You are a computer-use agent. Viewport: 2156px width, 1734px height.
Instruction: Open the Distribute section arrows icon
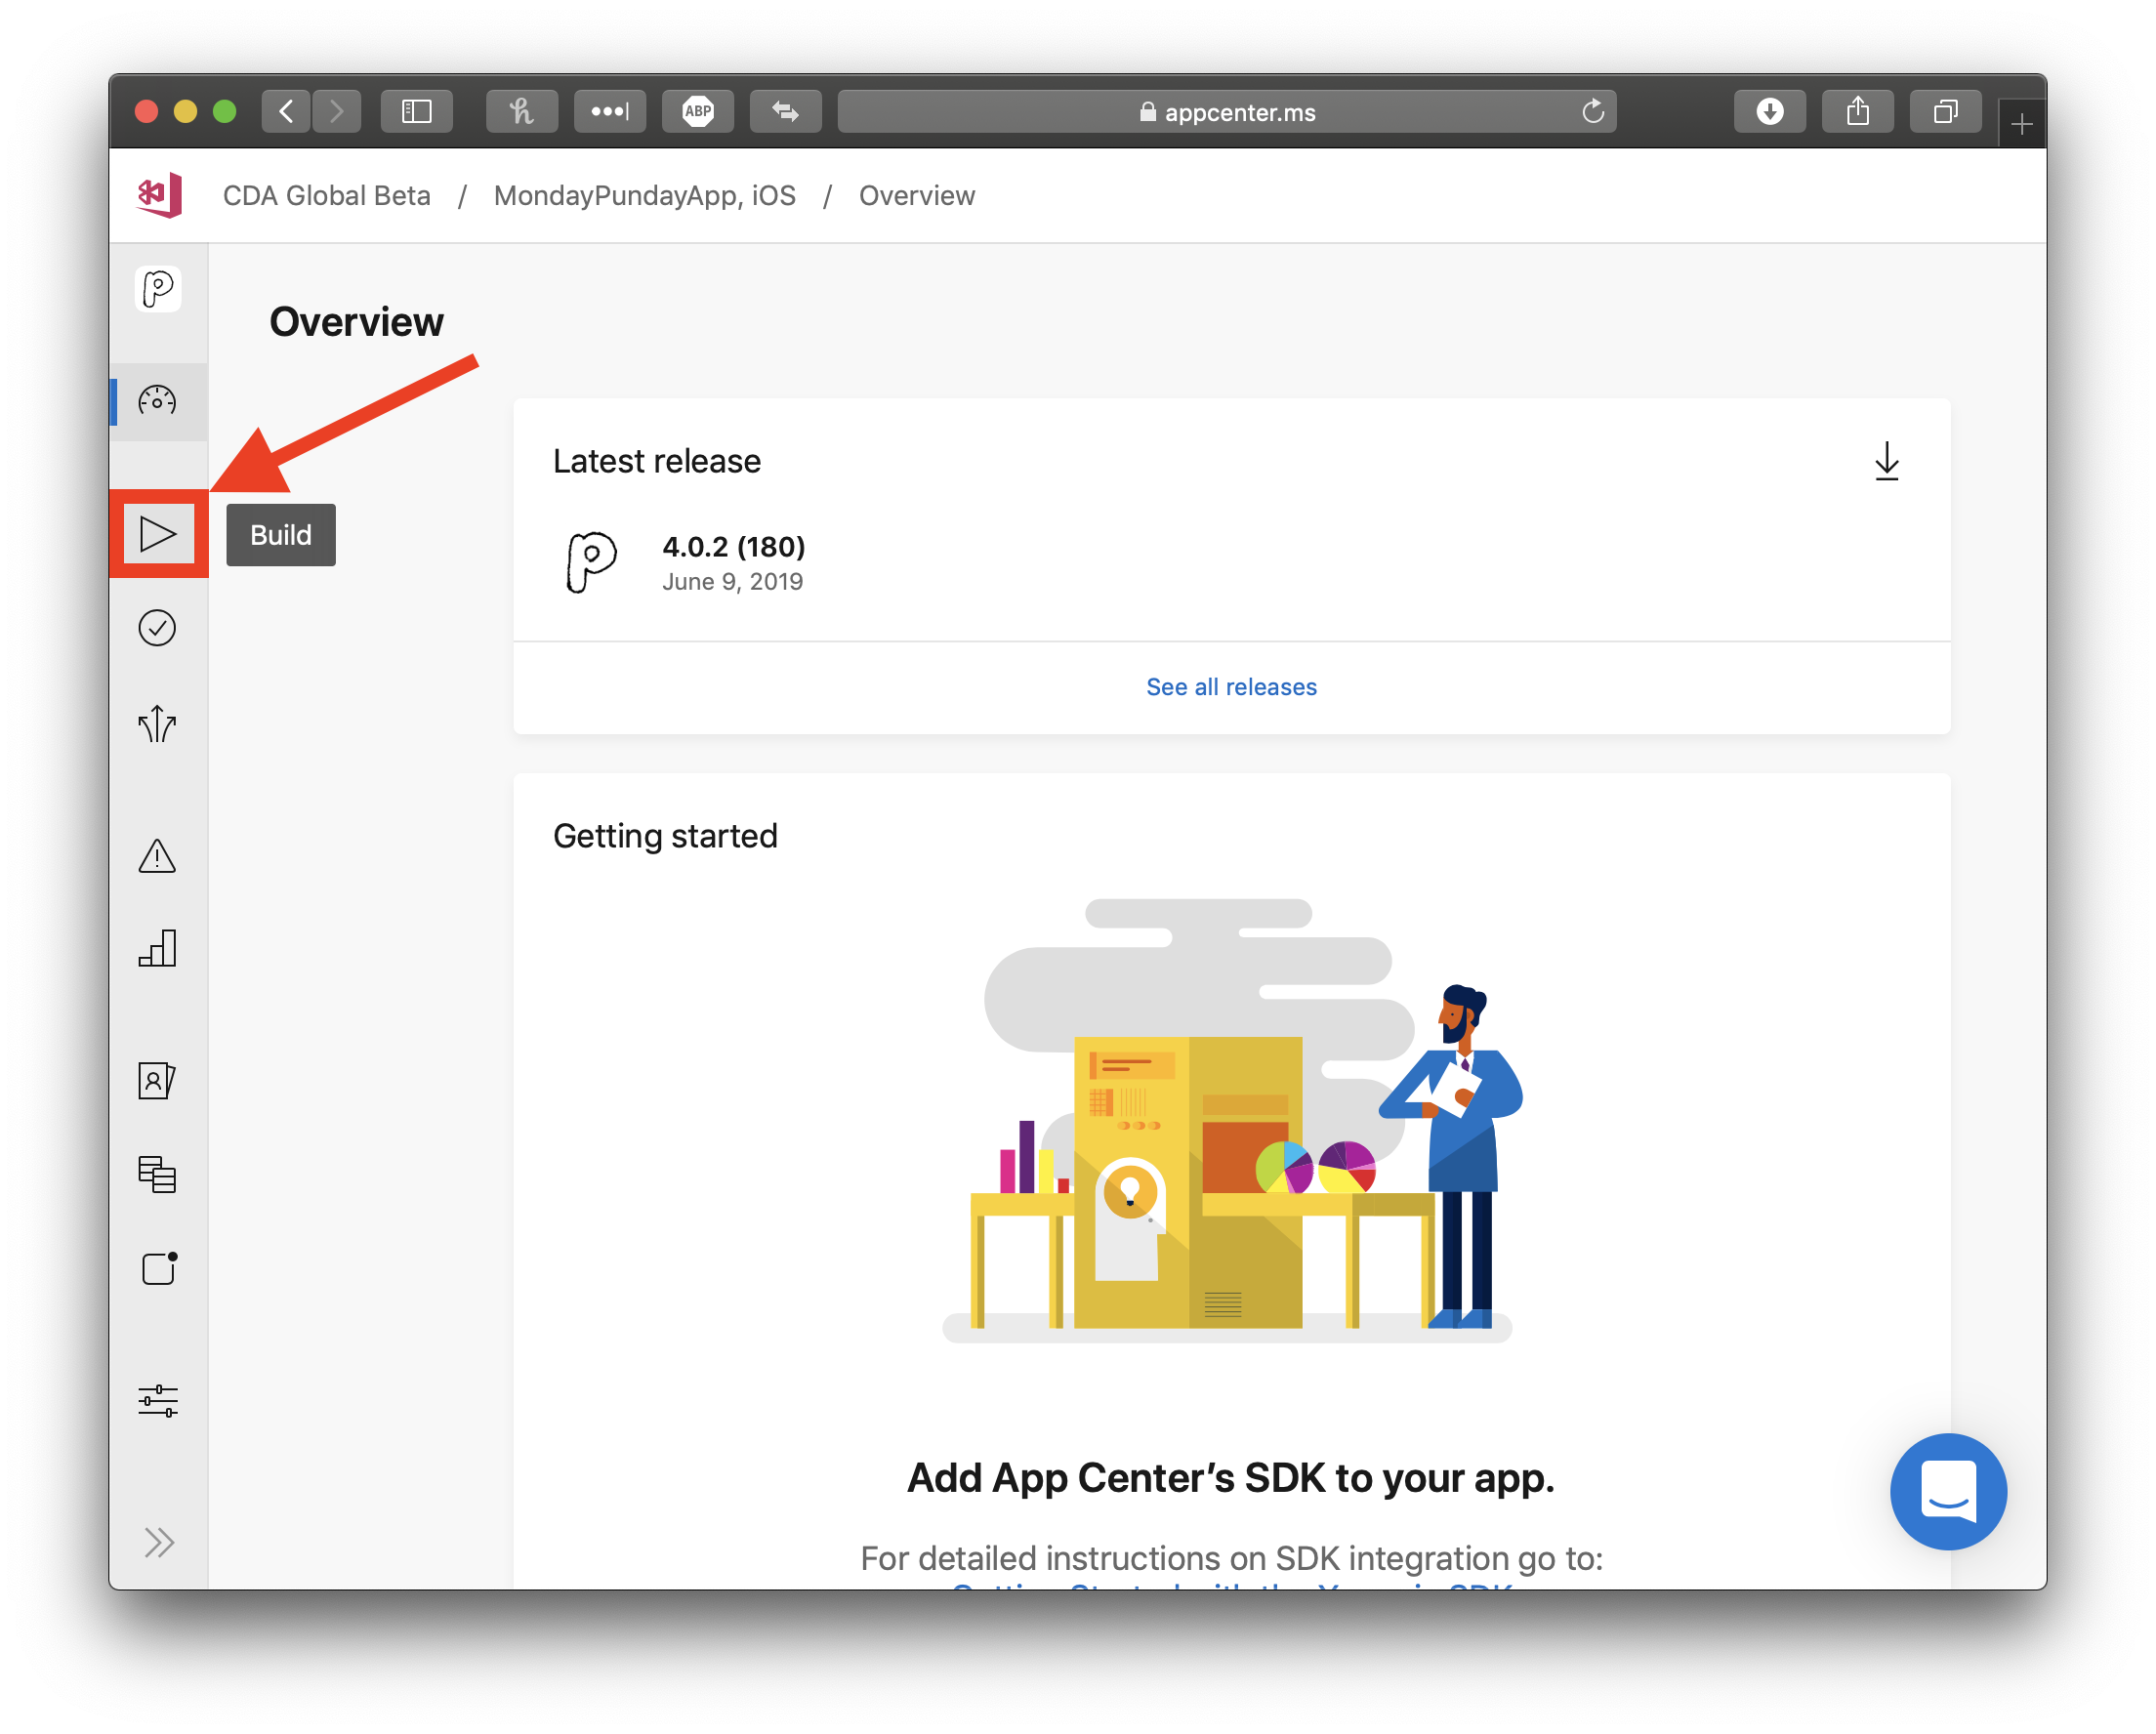pyautogui.click(x=157, y=724)
